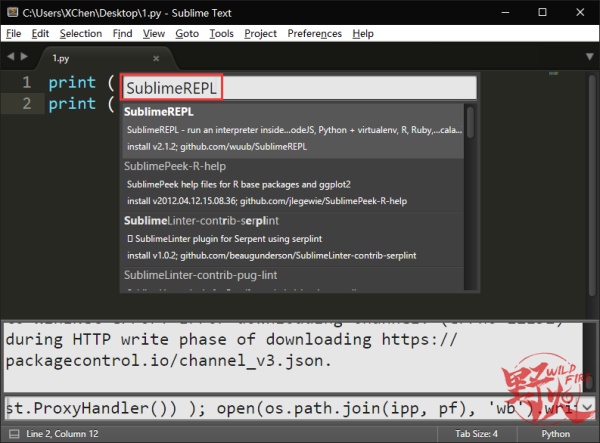Click the SublimePeek help files description line
The height and width of the screenshot is (443, 600).
[239, 184]
